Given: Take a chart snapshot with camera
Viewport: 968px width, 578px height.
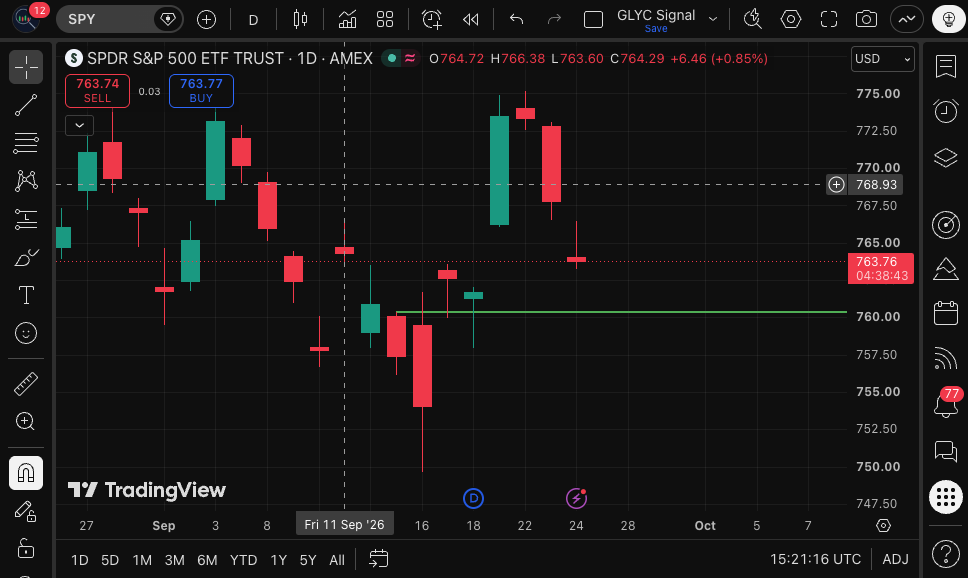Looking at the screenshot, I should (866, 20).
